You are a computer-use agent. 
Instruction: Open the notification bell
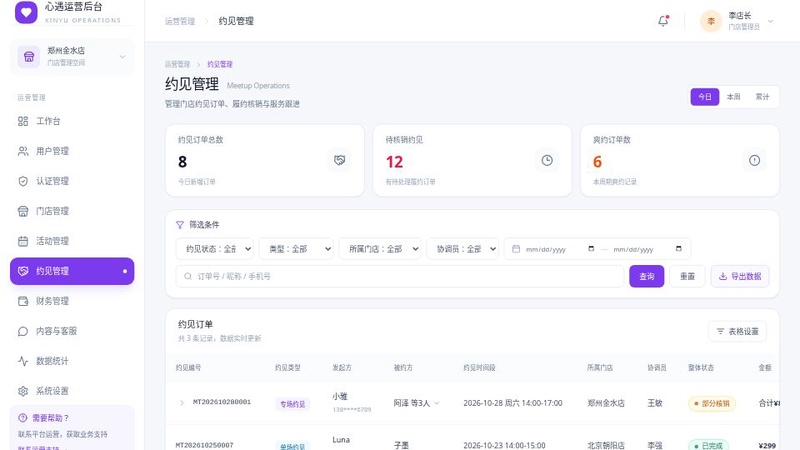[663, 21]
